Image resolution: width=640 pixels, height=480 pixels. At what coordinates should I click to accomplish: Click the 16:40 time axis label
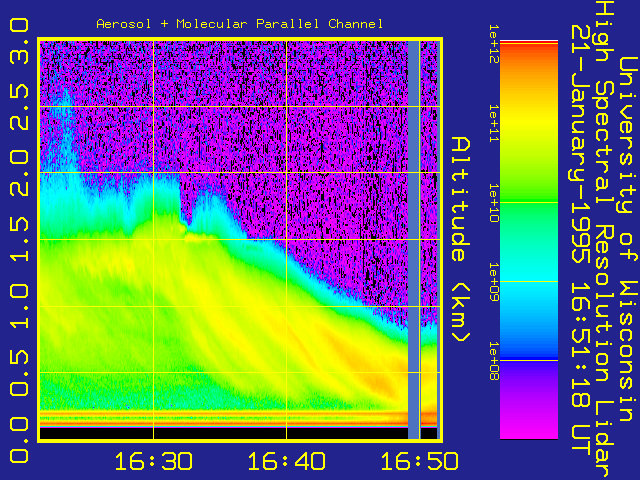(x=287, y=461)
